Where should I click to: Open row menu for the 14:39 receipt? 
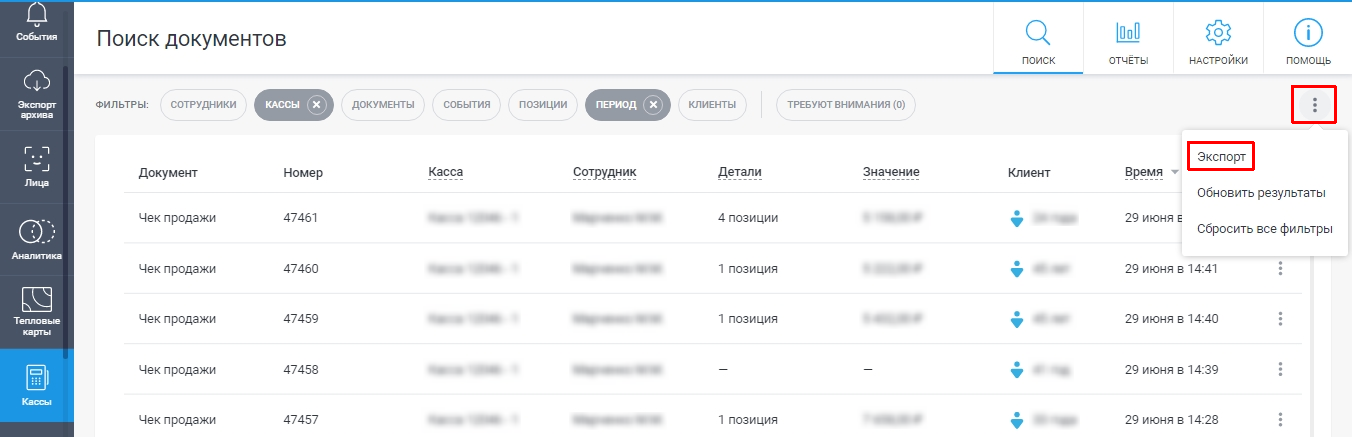point(1280,369)
